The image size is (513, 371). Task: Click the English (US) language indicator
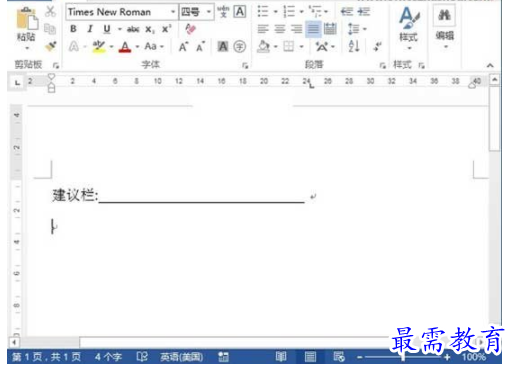[181, 357]
